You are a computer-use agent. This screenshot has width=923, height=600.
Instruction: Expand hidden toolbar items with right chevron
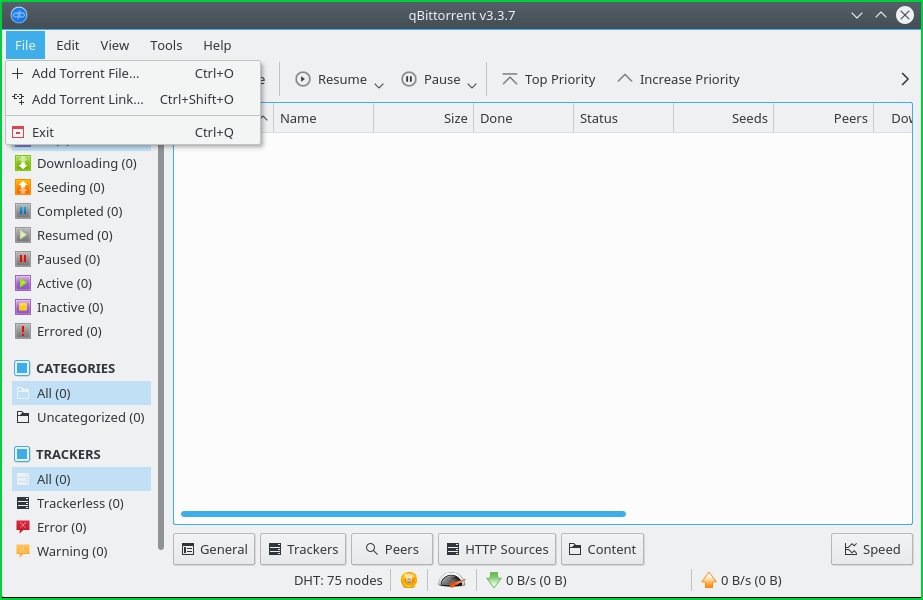905,79
